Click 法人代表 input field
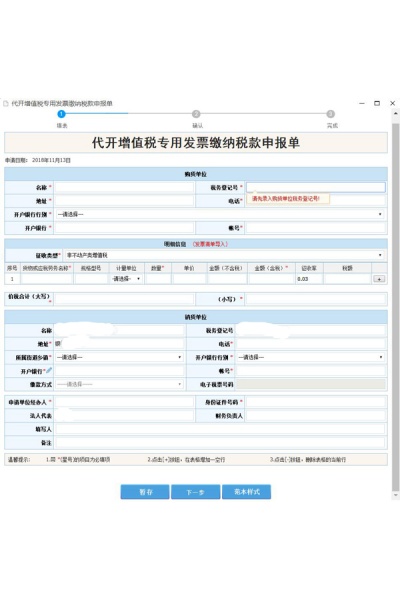This screenshot has height=600, width=400. (124, 416)
